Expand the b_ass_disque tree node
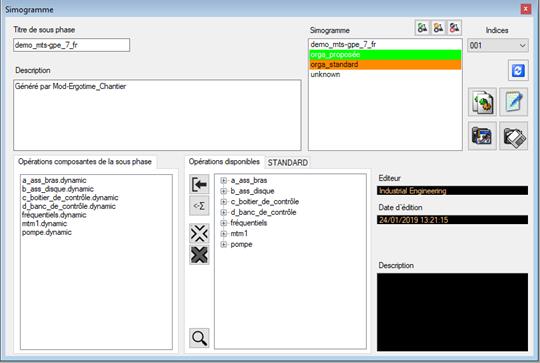Screen dimensions: 540x363 pyautogui.click(x=224, y=191)
